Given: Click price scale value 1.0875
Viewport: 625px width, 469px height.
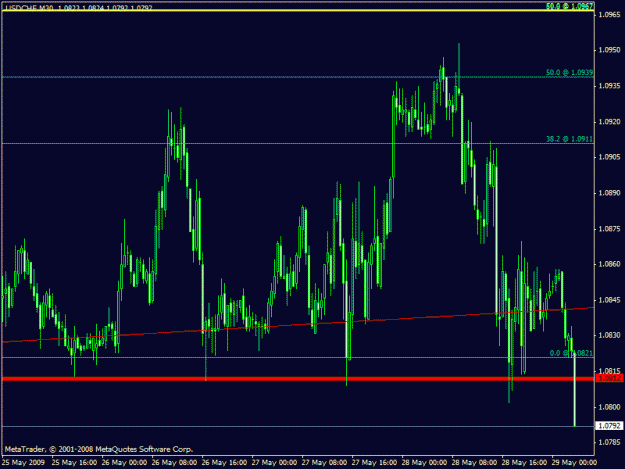Looking at the screenshot, I should 609,229.
